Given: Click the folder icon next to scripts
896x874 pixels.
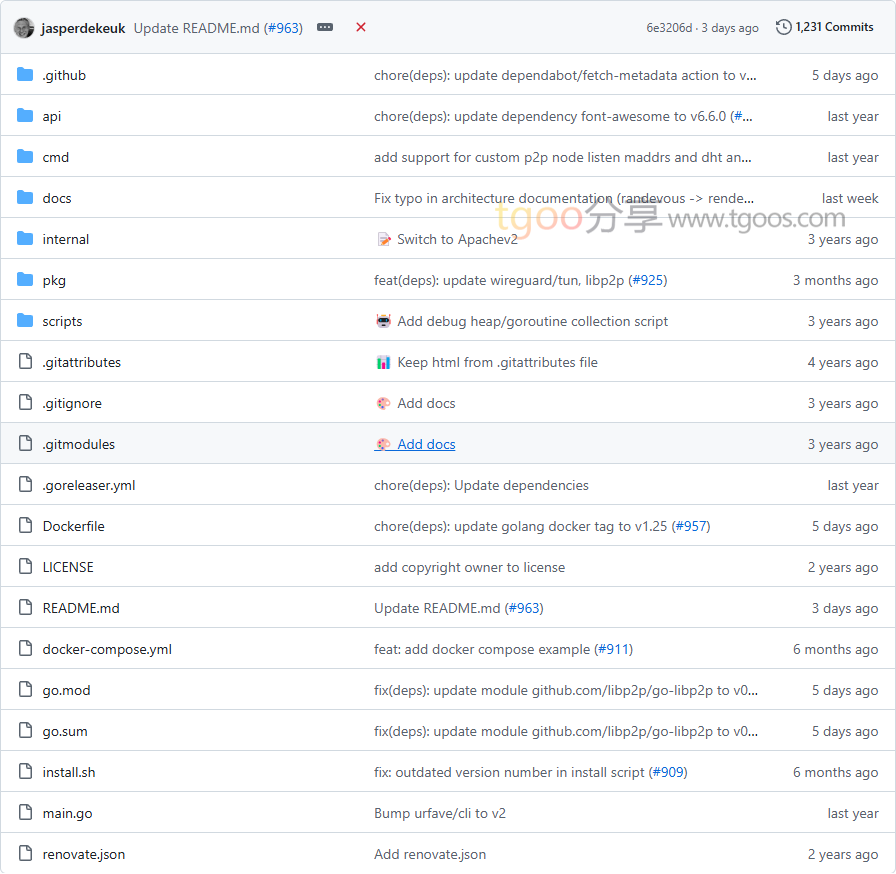Looking at the screenshot, I should point(25,321).
